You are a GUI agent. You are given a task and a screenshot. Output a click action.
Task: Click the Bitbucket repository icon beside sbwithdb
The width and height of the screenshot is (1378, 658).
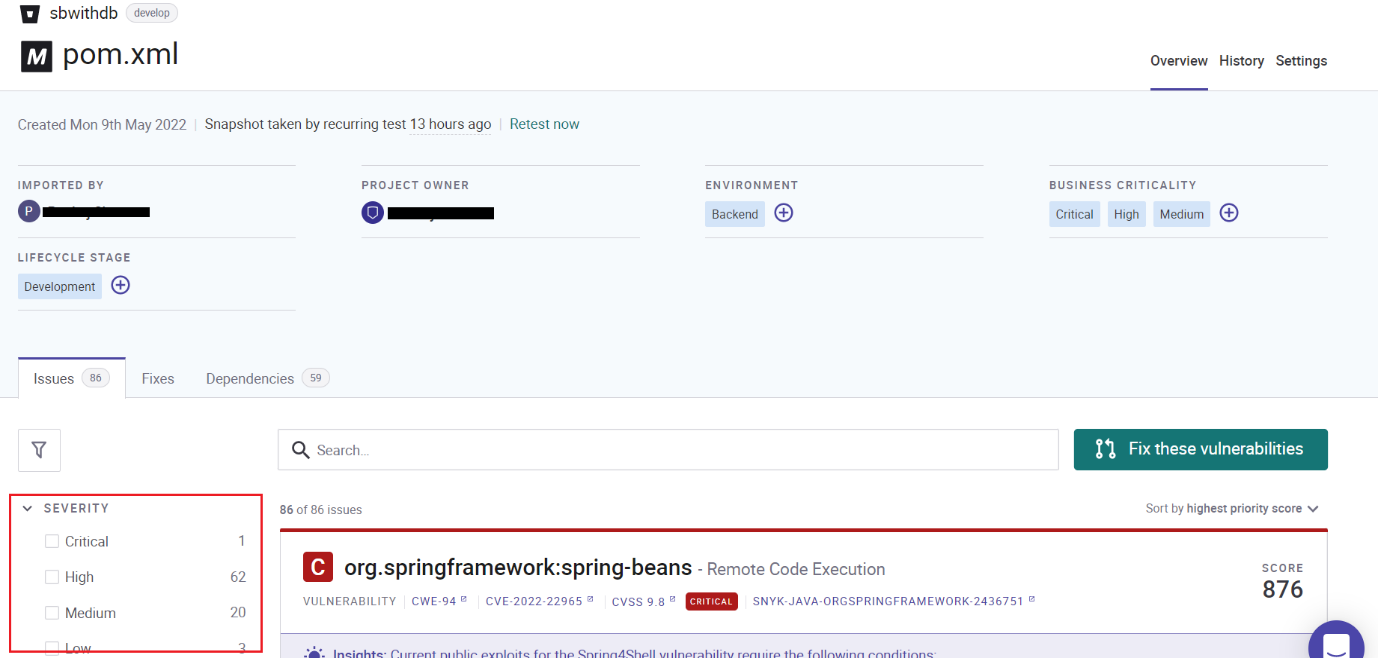30,14
